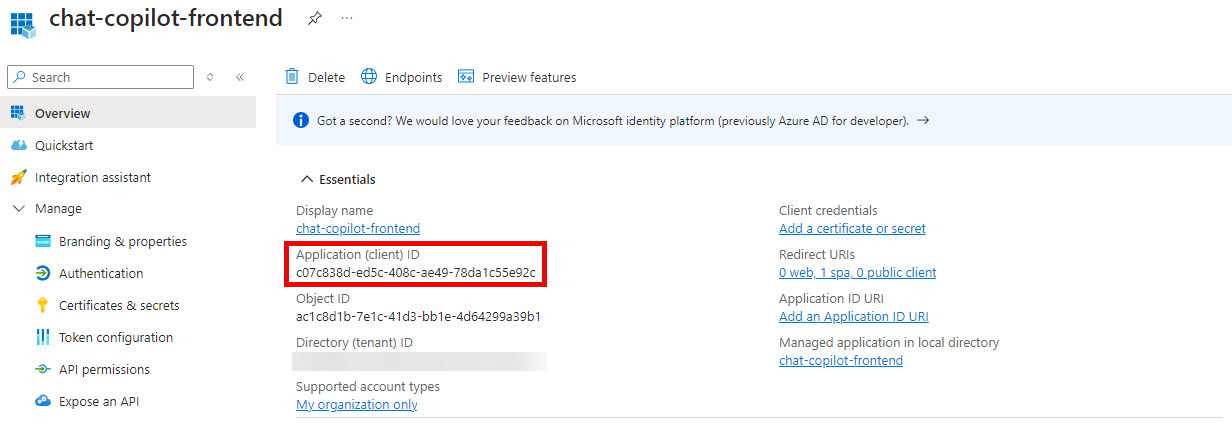
Task: Click Add a certificate or secret link
Action: coord(852,228)
